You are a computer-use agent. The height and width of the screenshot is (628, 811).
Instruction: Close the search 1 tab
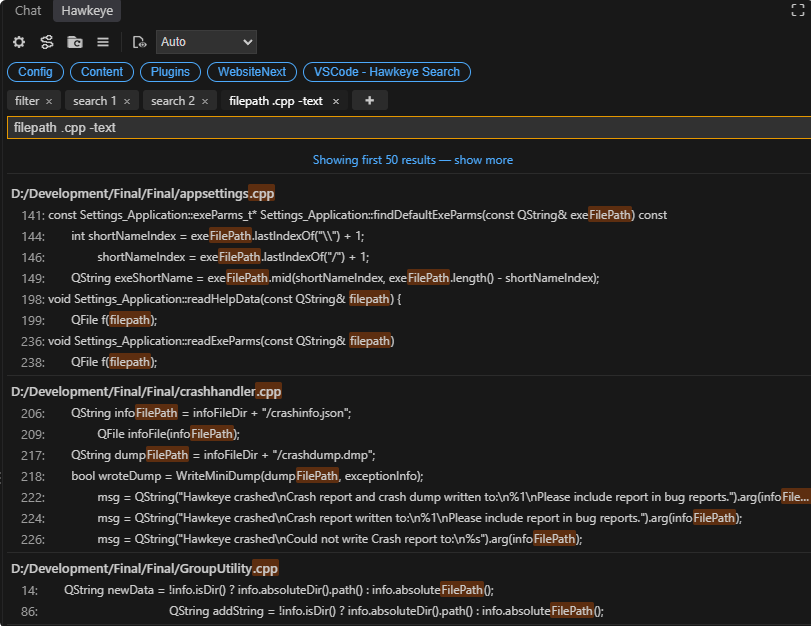click(x=127, y=101)
